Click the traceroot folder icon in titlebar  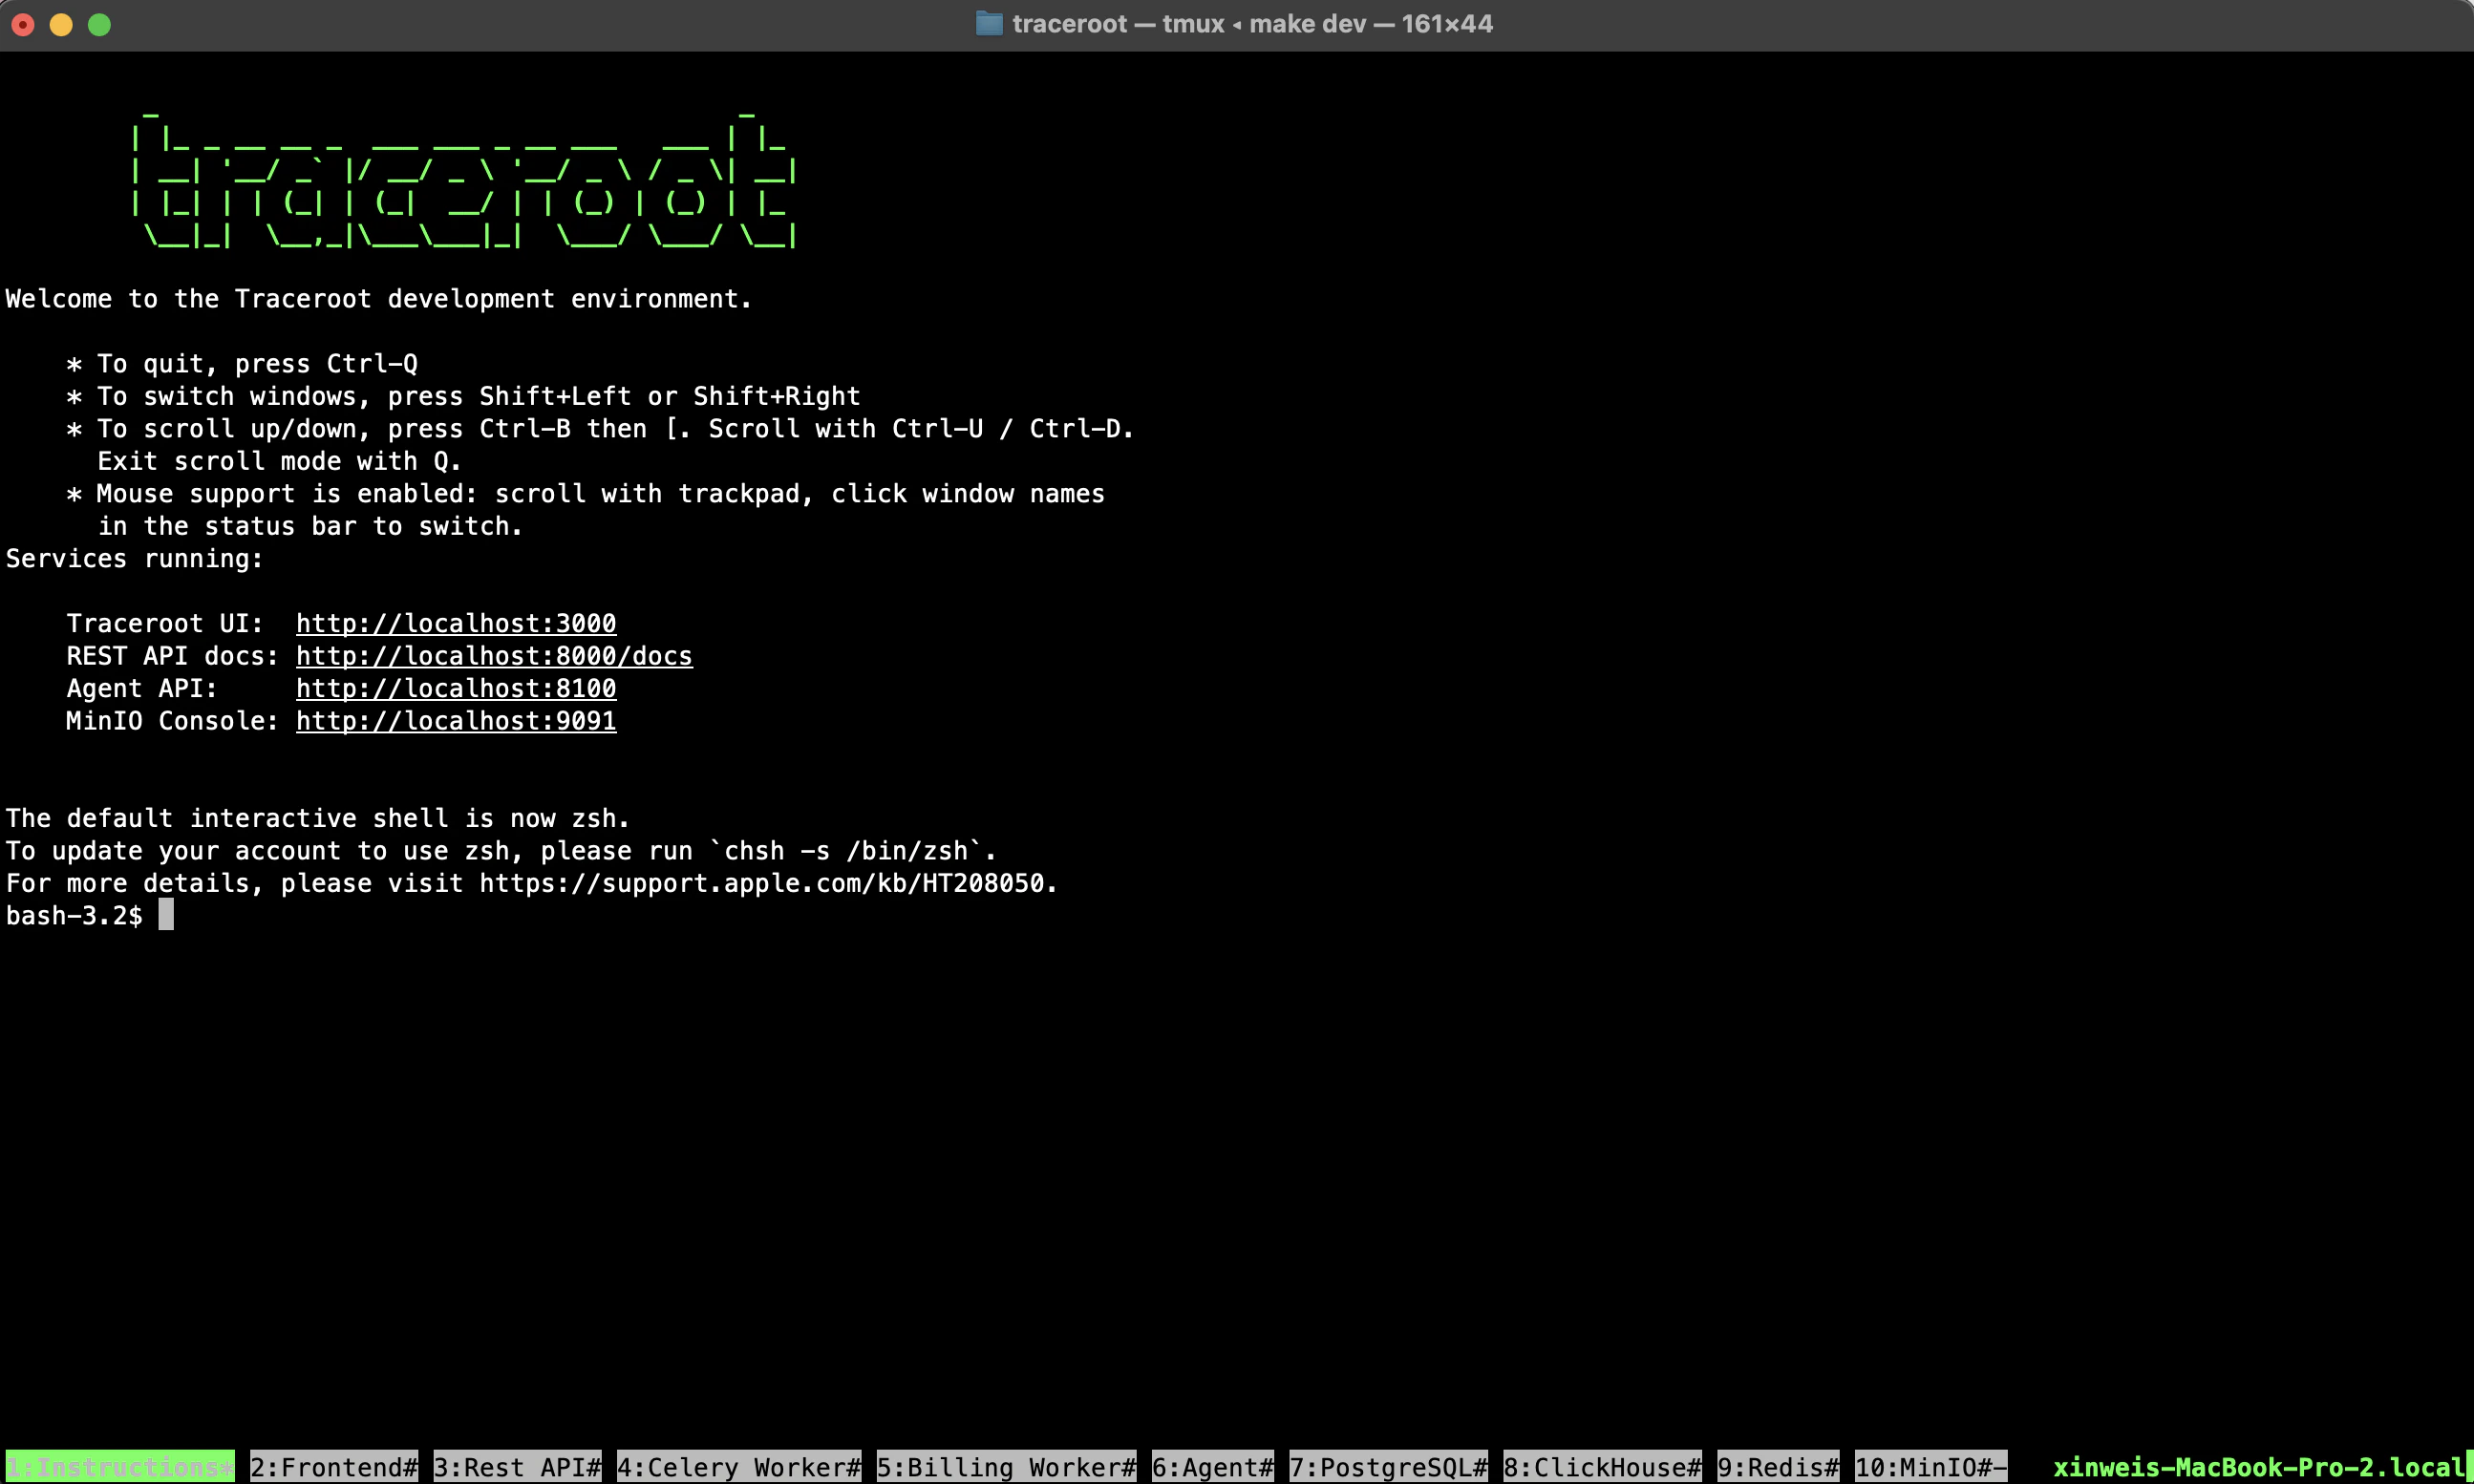989,23
